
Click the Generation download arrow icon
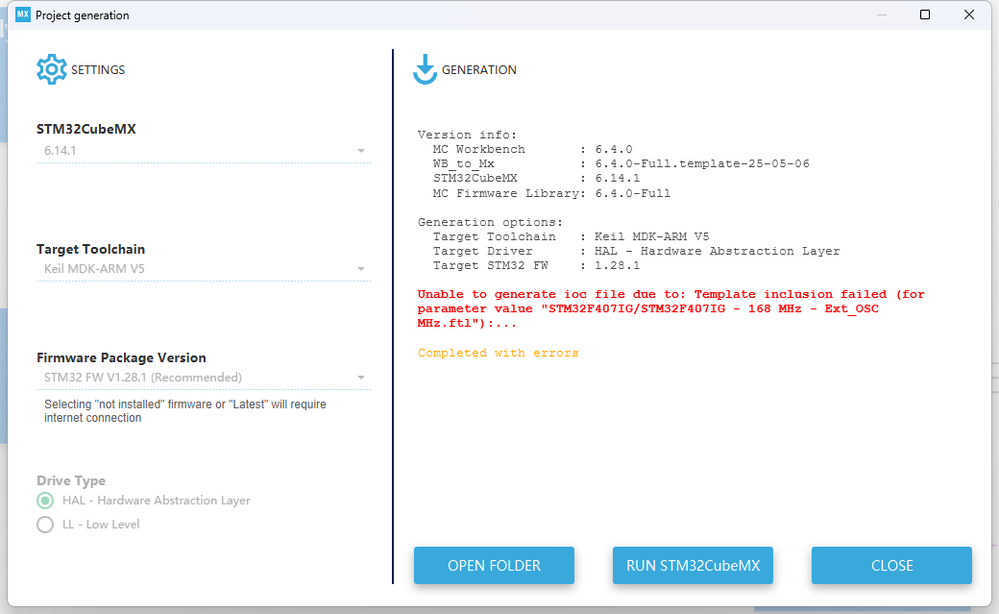[425, 69]
